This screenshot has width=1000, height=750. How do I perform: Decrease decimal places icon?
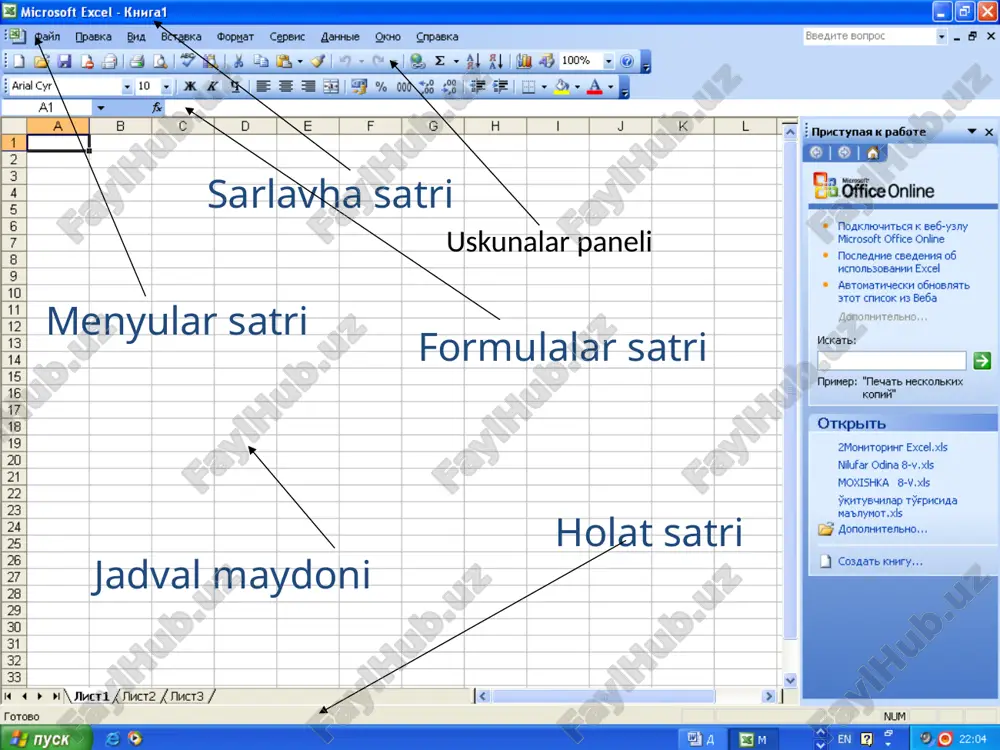450,86
